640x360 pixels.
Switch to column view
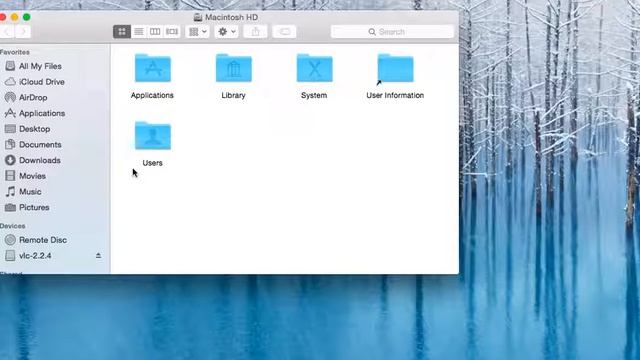[155, 32]
